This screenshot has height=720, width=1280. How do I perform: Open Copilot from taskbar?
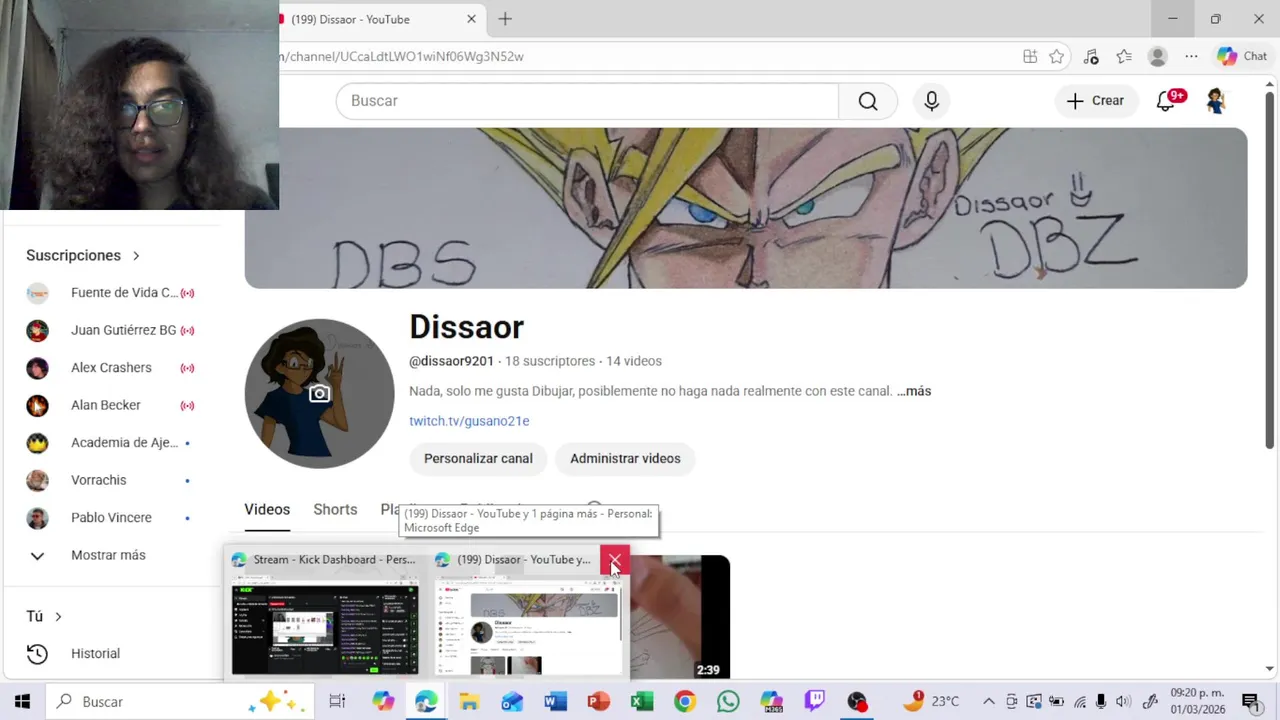click(383, 702)
